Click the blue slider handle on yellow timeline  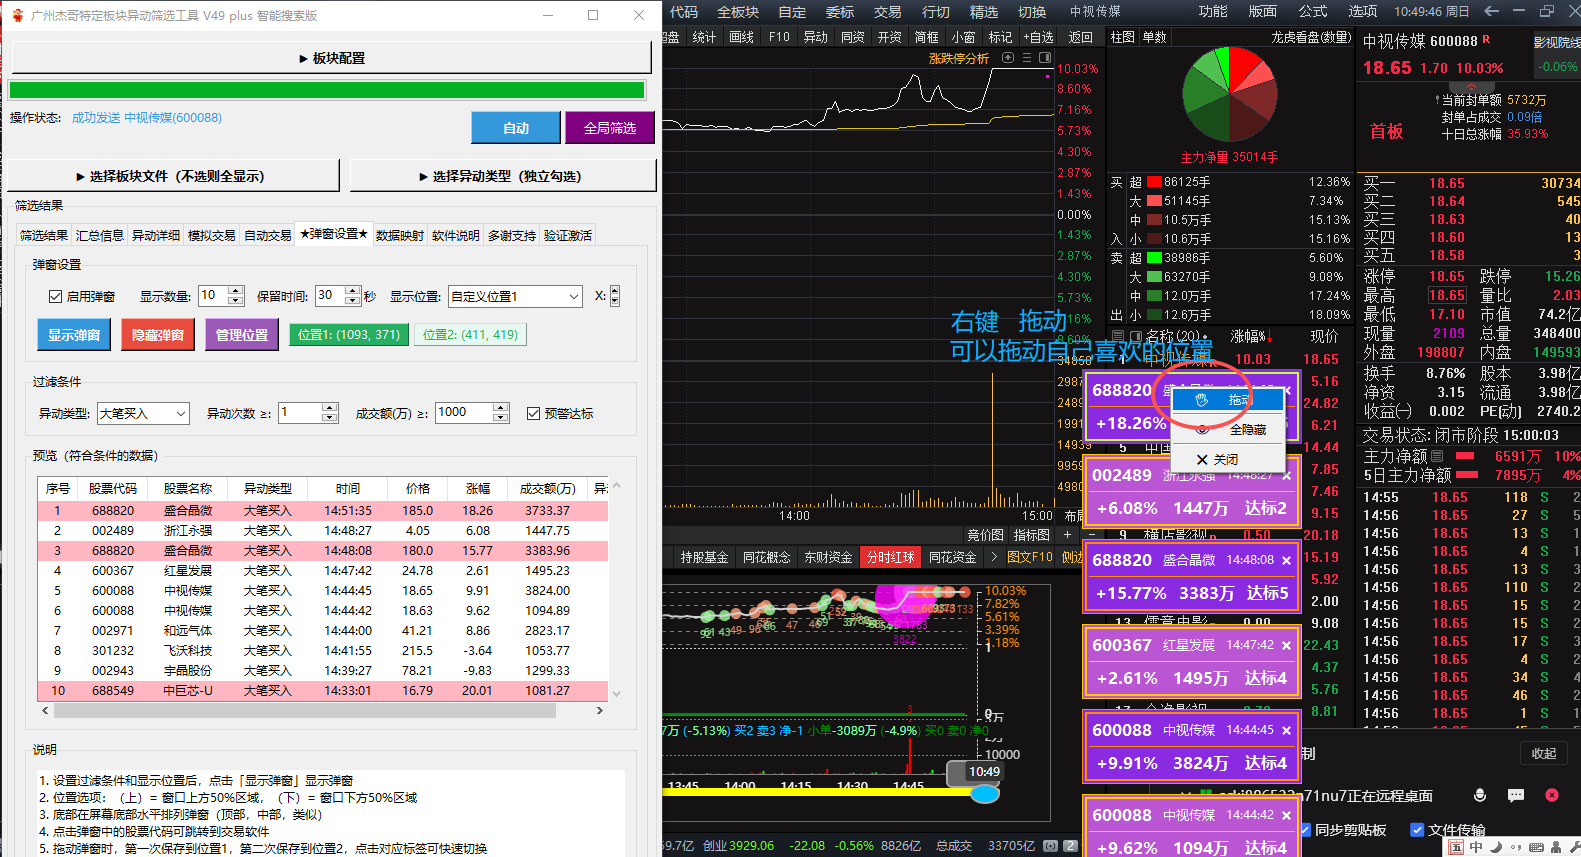(985, 794)
